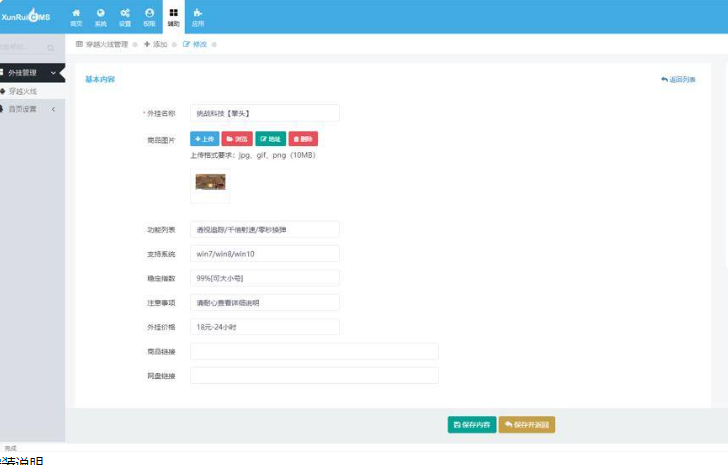Click the 返回列表 link
728x465 pixels.
coord(679,79)
